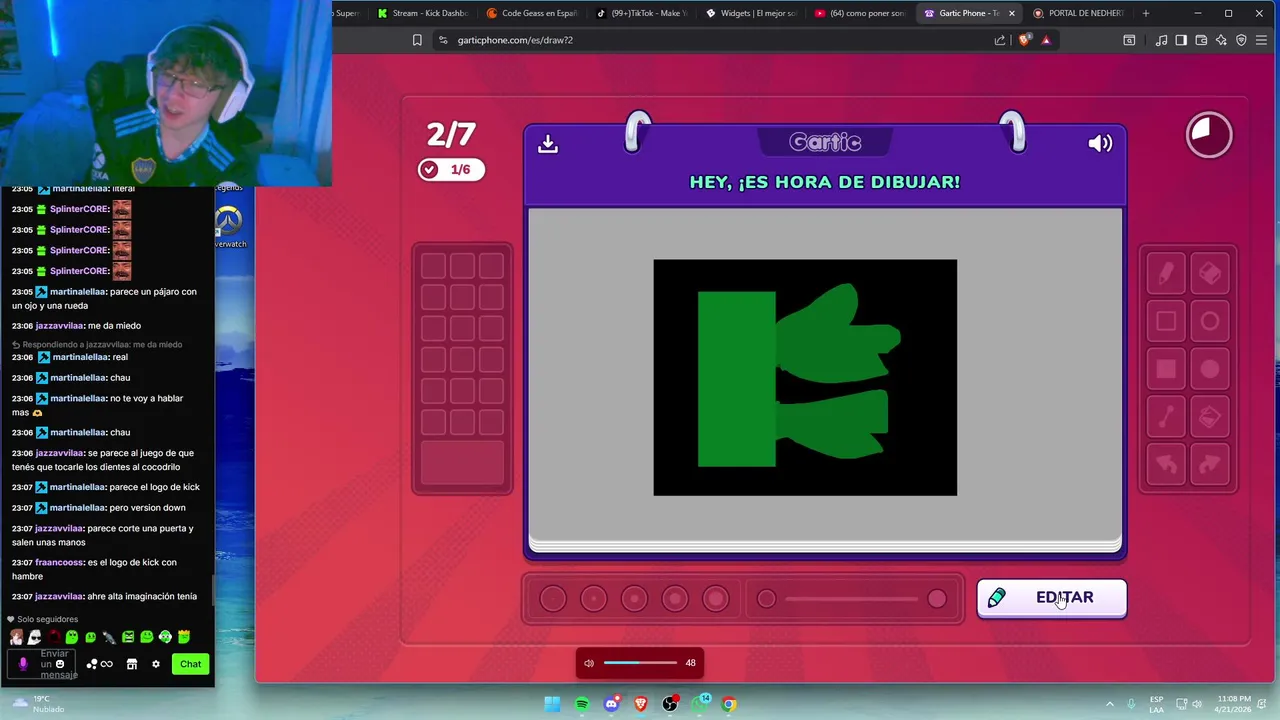Click the EDITAR button
The image size is (1280, 720).
[1052, 598]
